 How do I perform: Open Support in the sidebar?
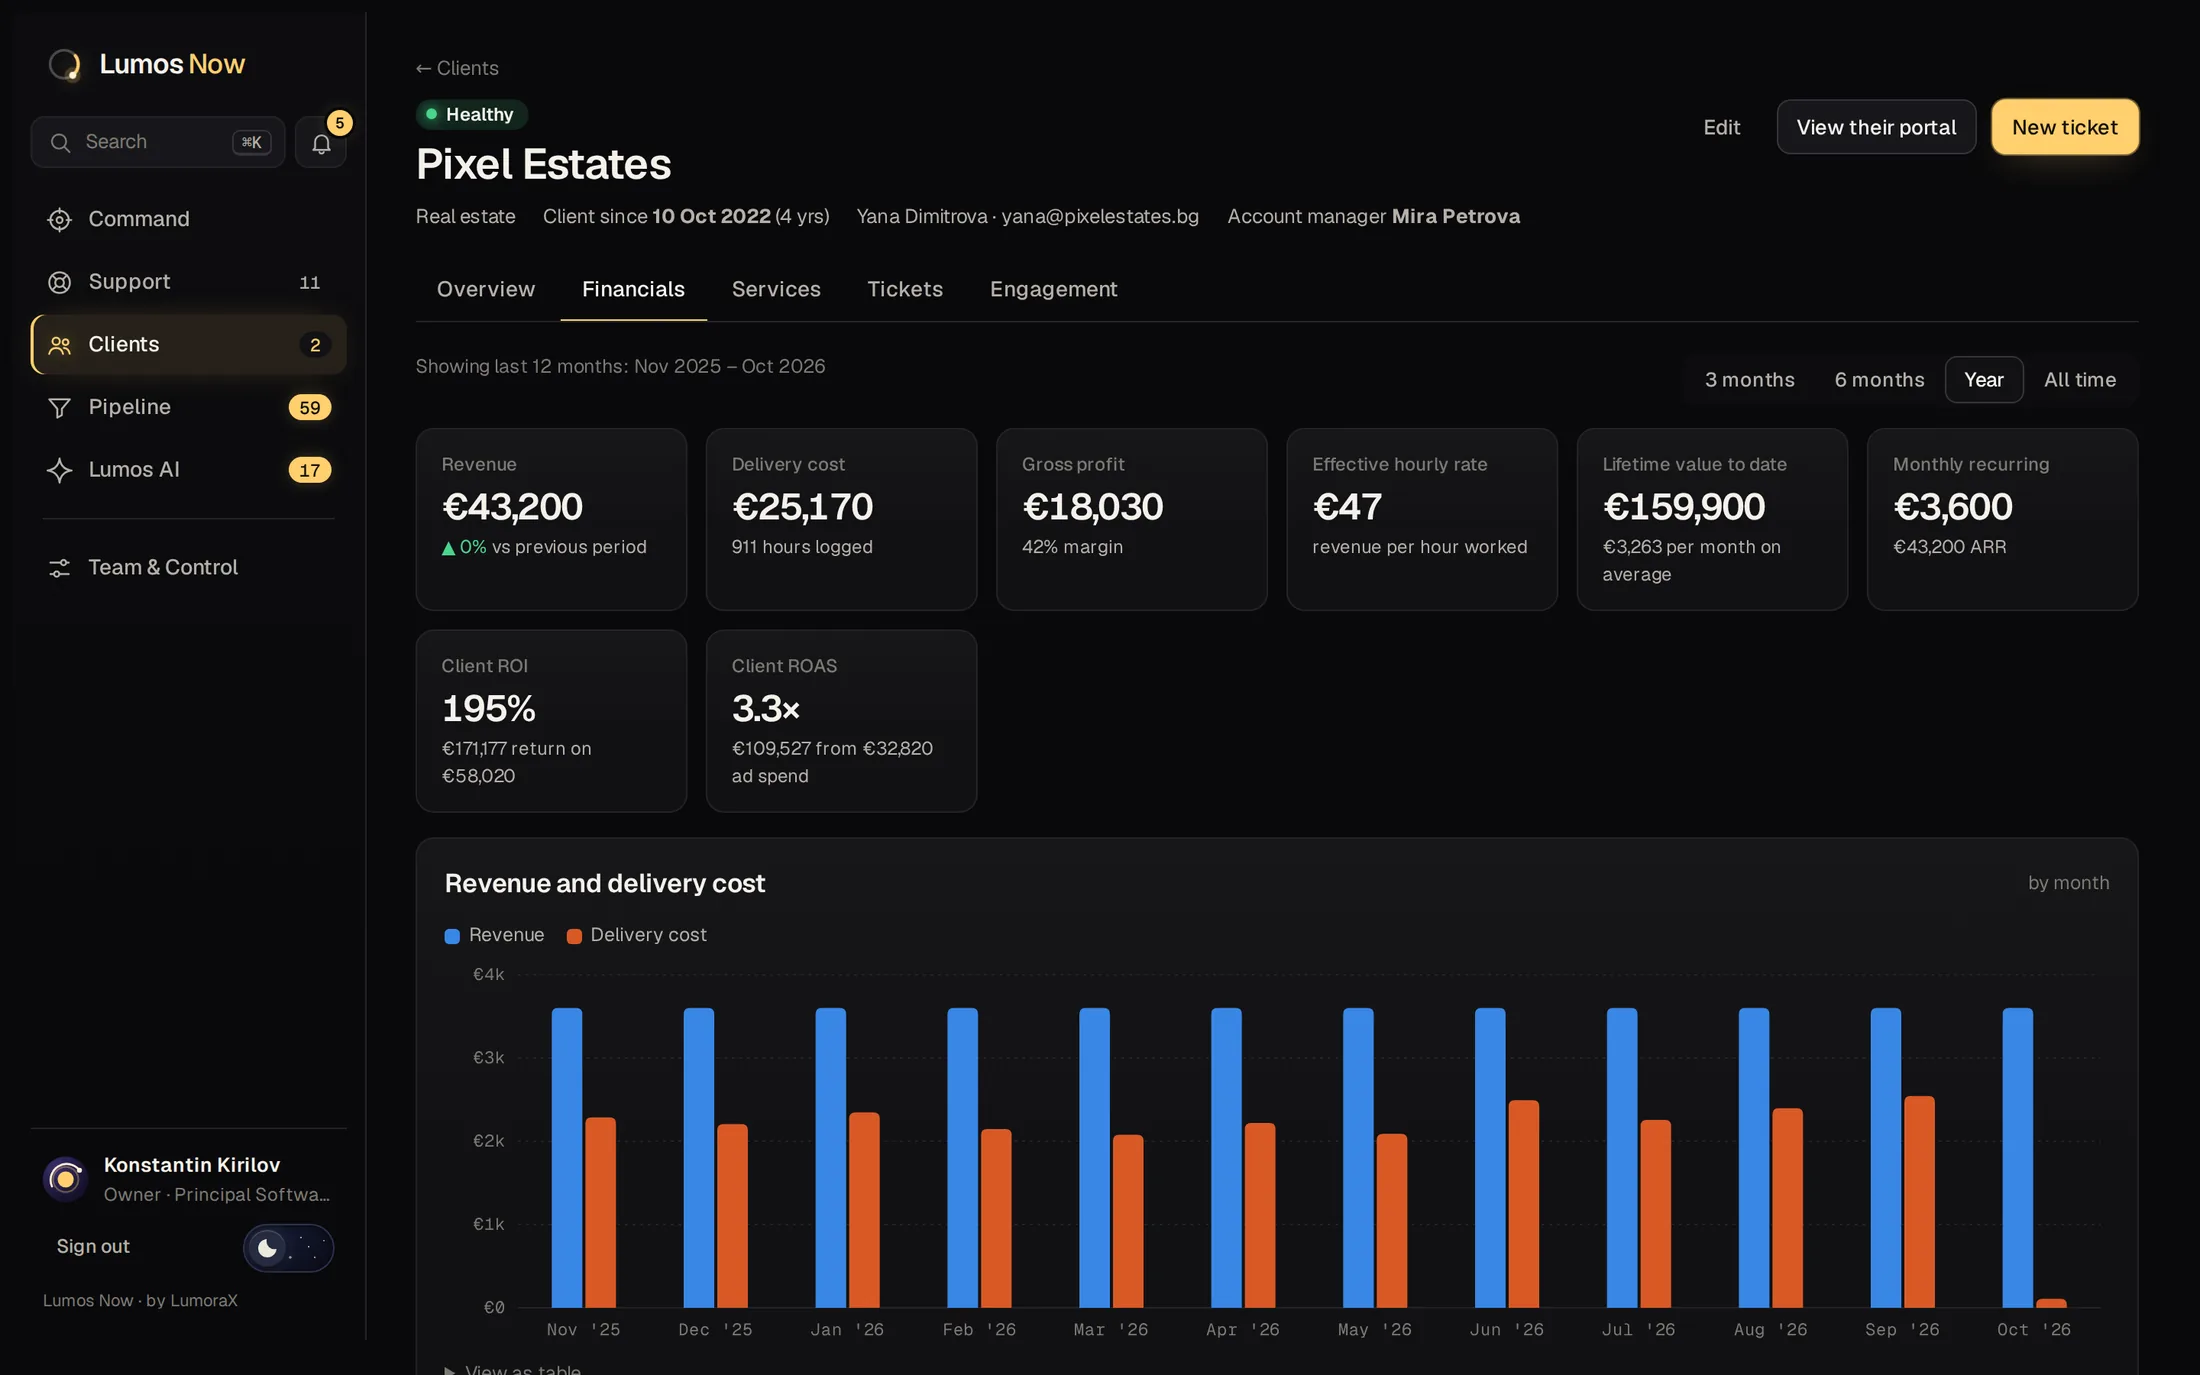[189, 282]
